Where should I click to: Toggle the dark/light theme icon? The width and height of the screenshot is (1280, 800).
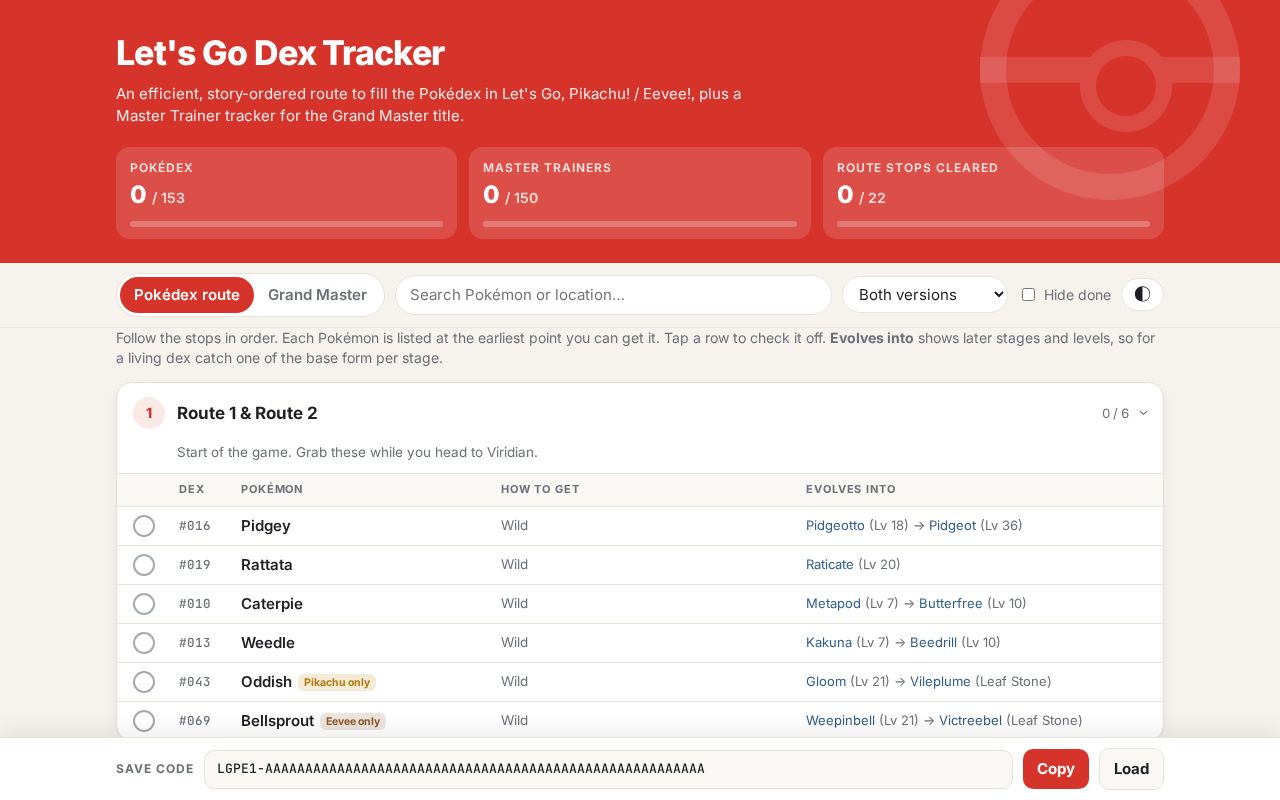pos(1142,294)
